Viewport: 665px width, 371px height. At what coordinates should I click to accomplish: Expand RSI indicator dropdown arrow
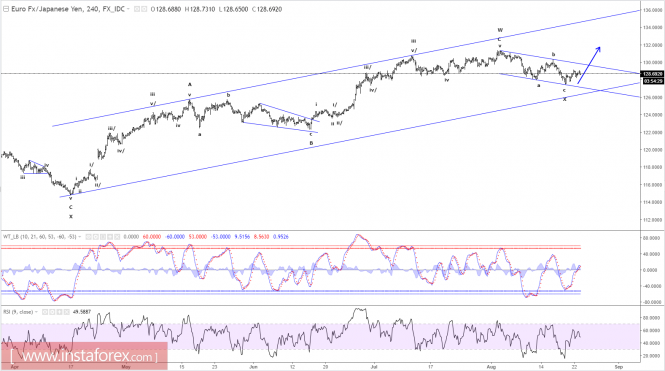click(x=36, y=312)
